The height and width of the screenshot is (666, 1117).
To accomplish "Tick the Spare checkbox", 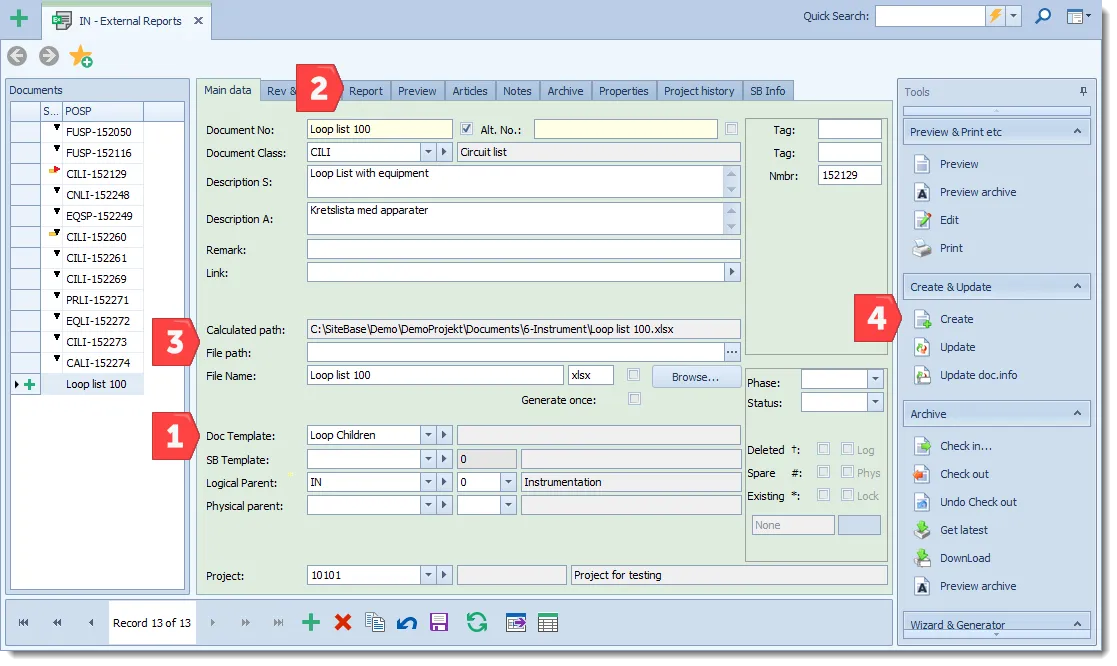I will [x=824, y=472].
